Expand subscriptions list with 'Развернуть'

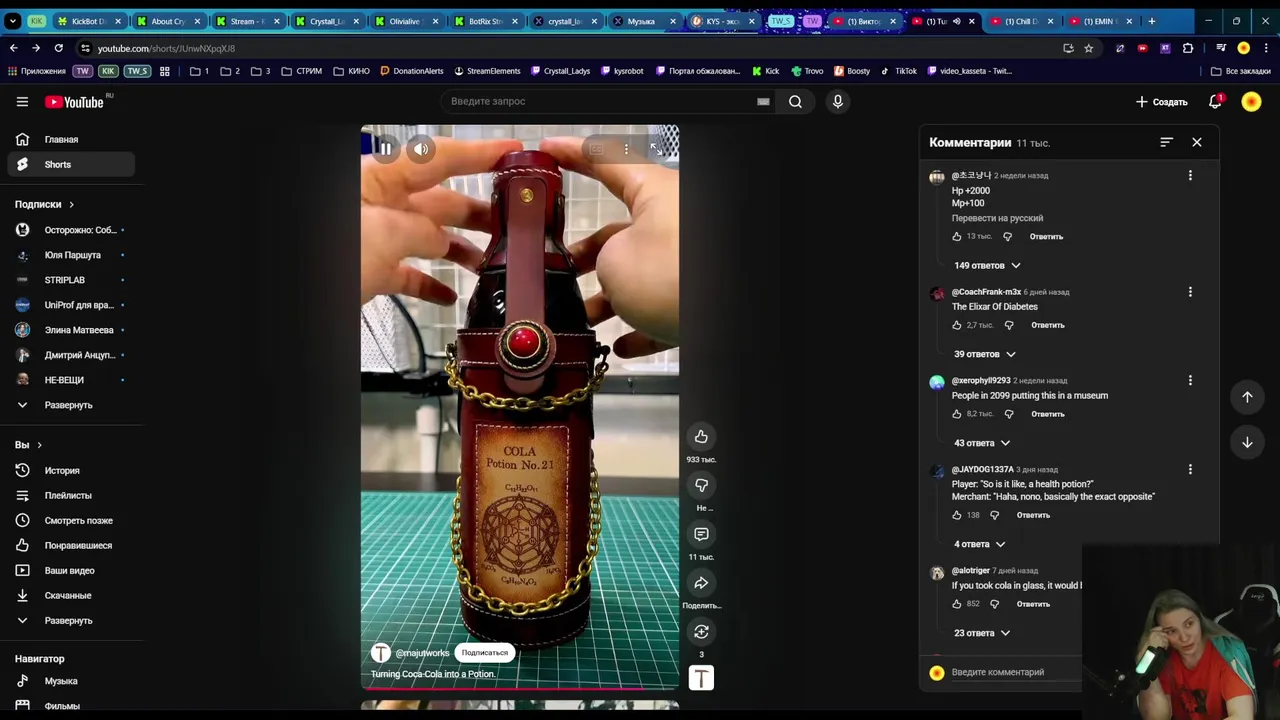coord(70,405)
